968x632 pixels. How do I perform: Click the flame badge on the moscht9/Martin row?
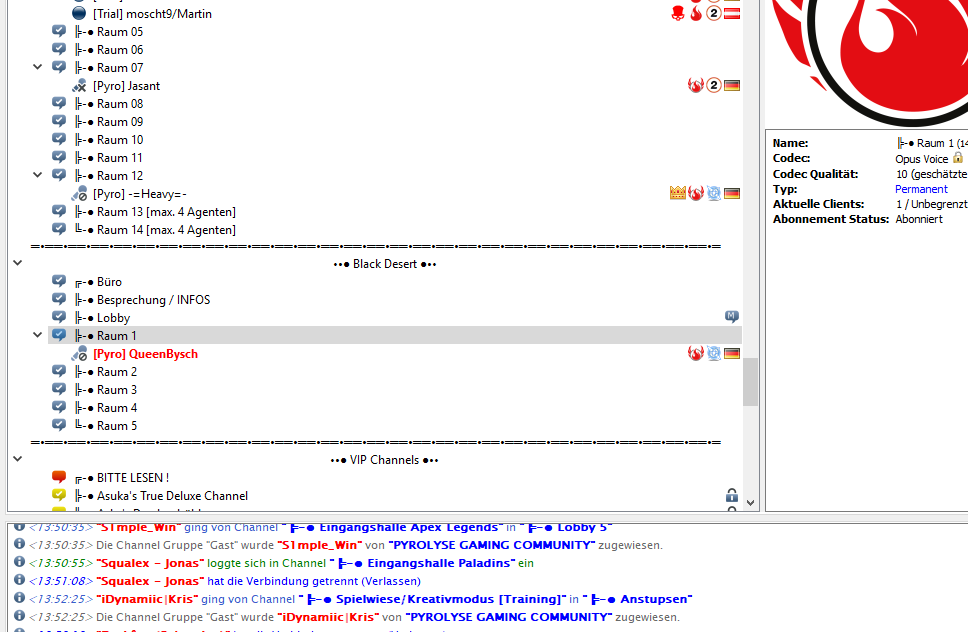696,13
